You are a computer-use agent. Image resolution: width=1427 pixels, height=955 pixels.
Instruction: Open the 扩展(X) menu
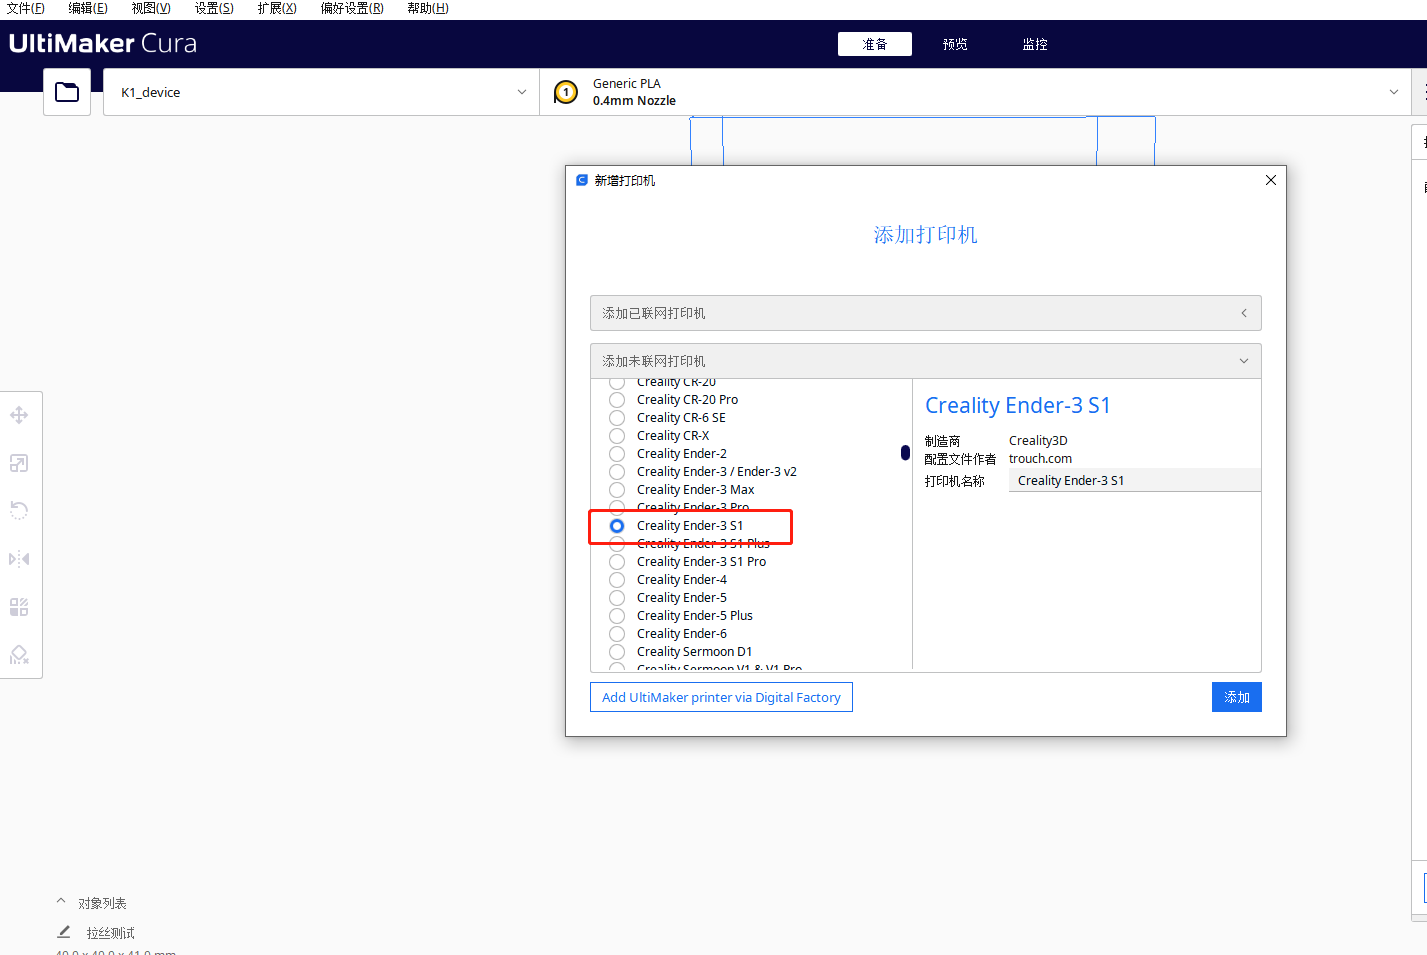[277, 8]
